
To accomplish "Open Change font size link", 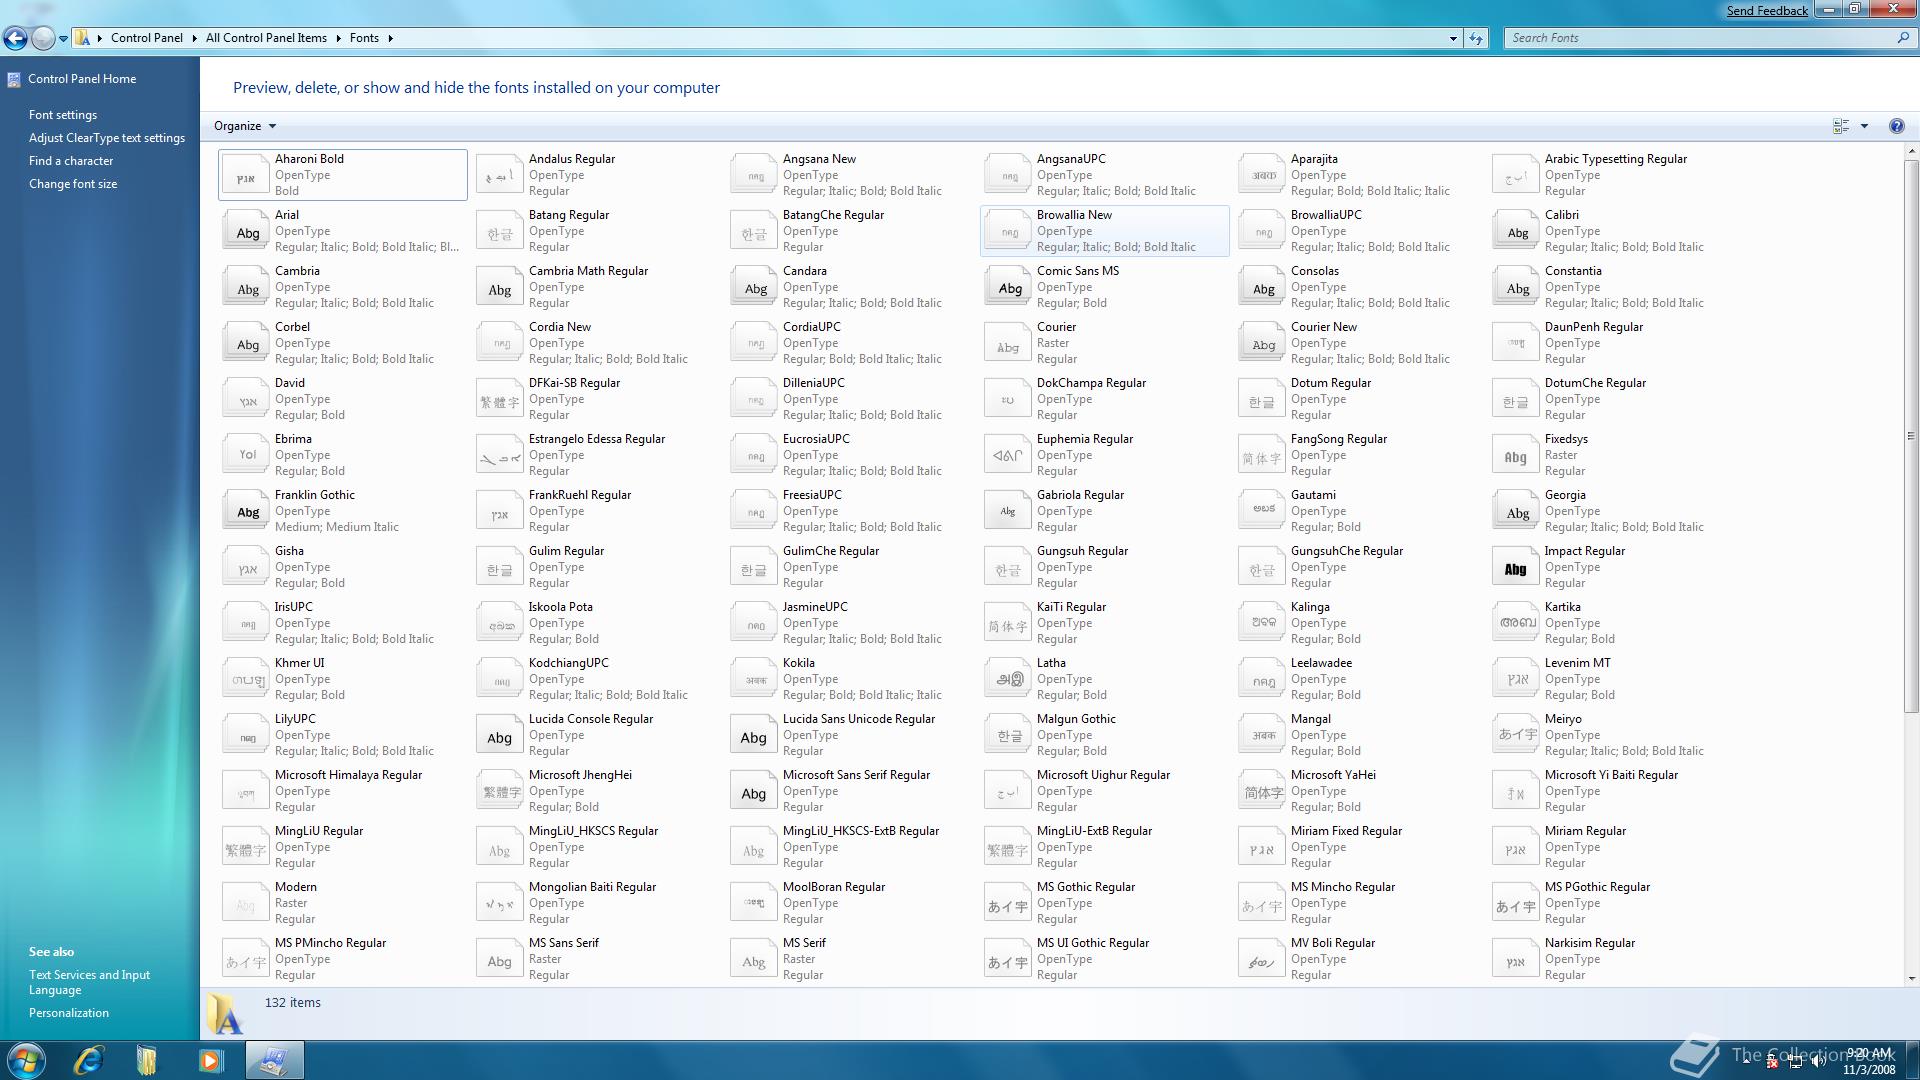I will coord(73,184).
